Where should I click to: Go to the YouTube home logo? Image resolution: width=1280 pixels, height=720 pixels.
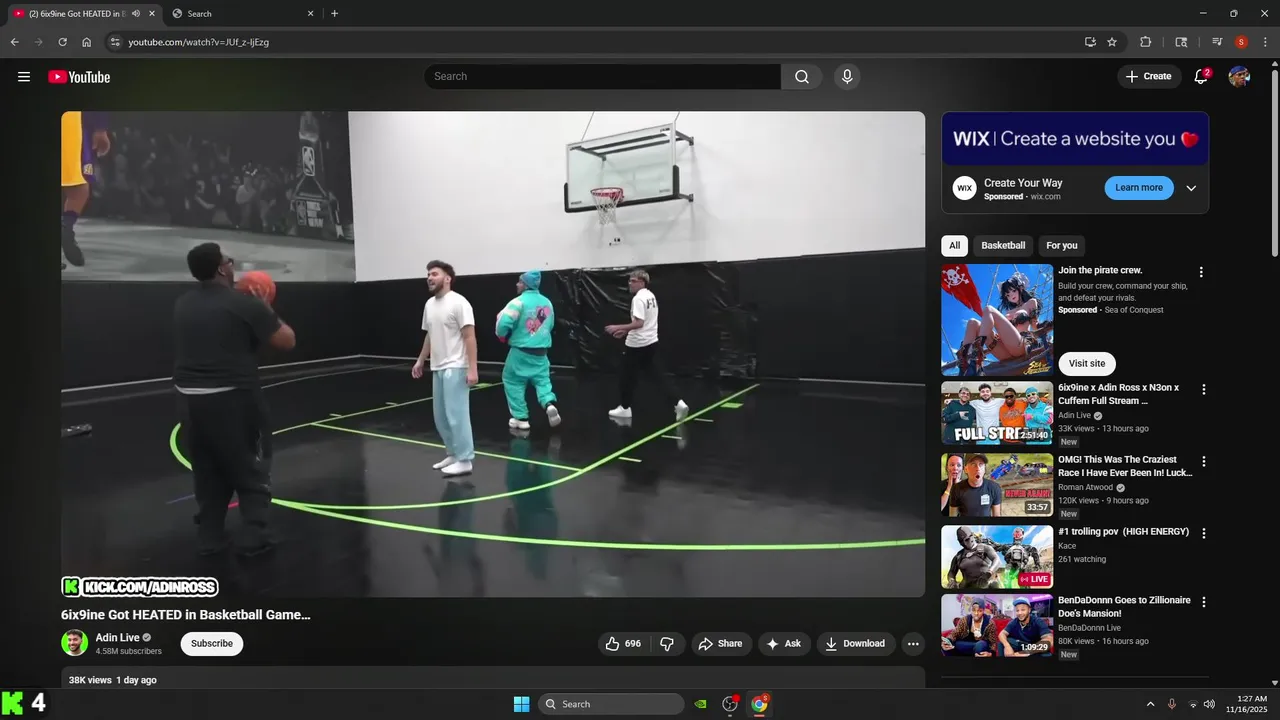pos(79,77)
